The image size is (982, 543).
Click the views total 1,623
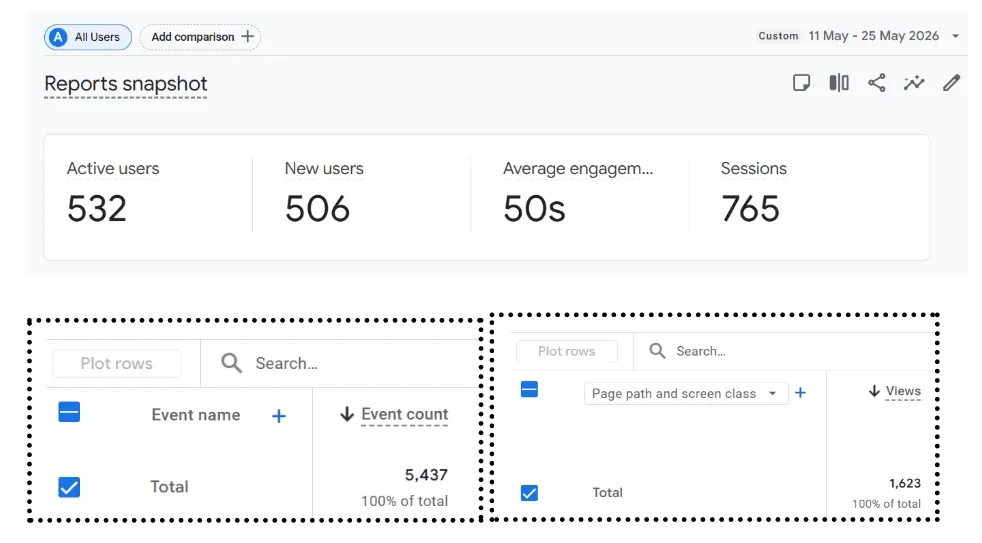point(905,484)
